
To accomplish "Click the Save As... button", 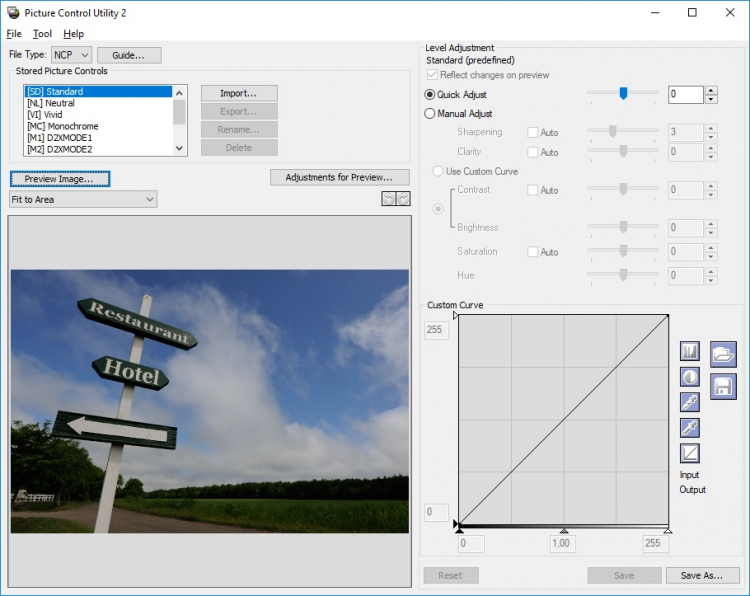I will (x=703, y=575).
